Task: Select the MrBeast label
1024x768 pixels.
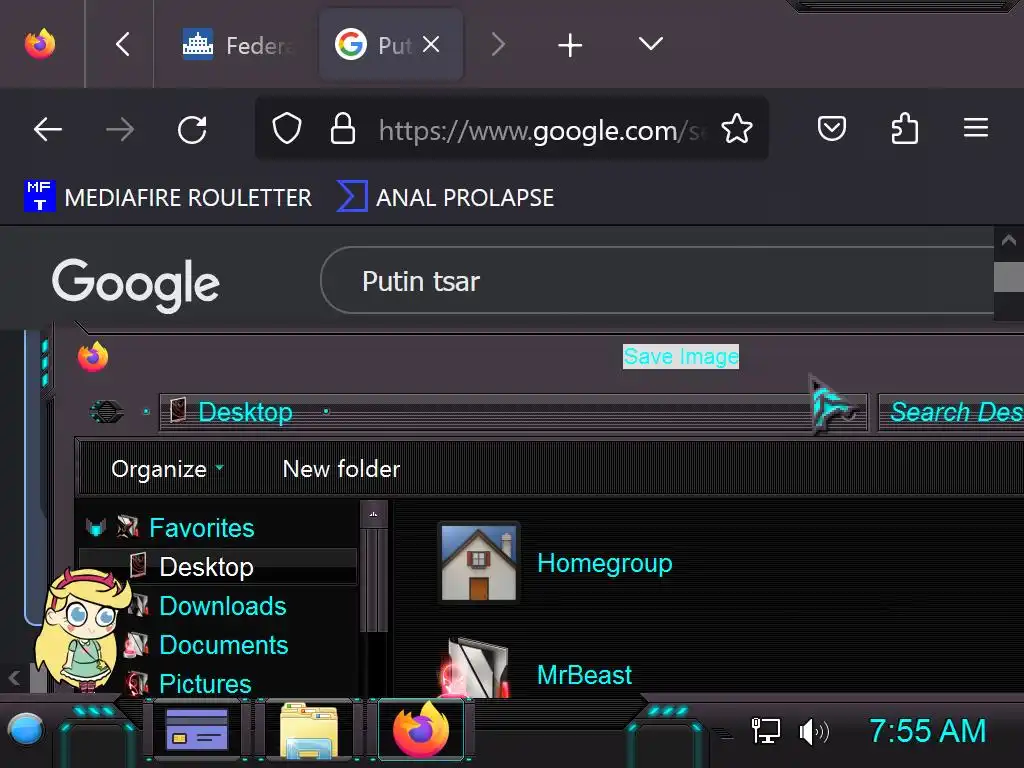Action: coord(584,675)
